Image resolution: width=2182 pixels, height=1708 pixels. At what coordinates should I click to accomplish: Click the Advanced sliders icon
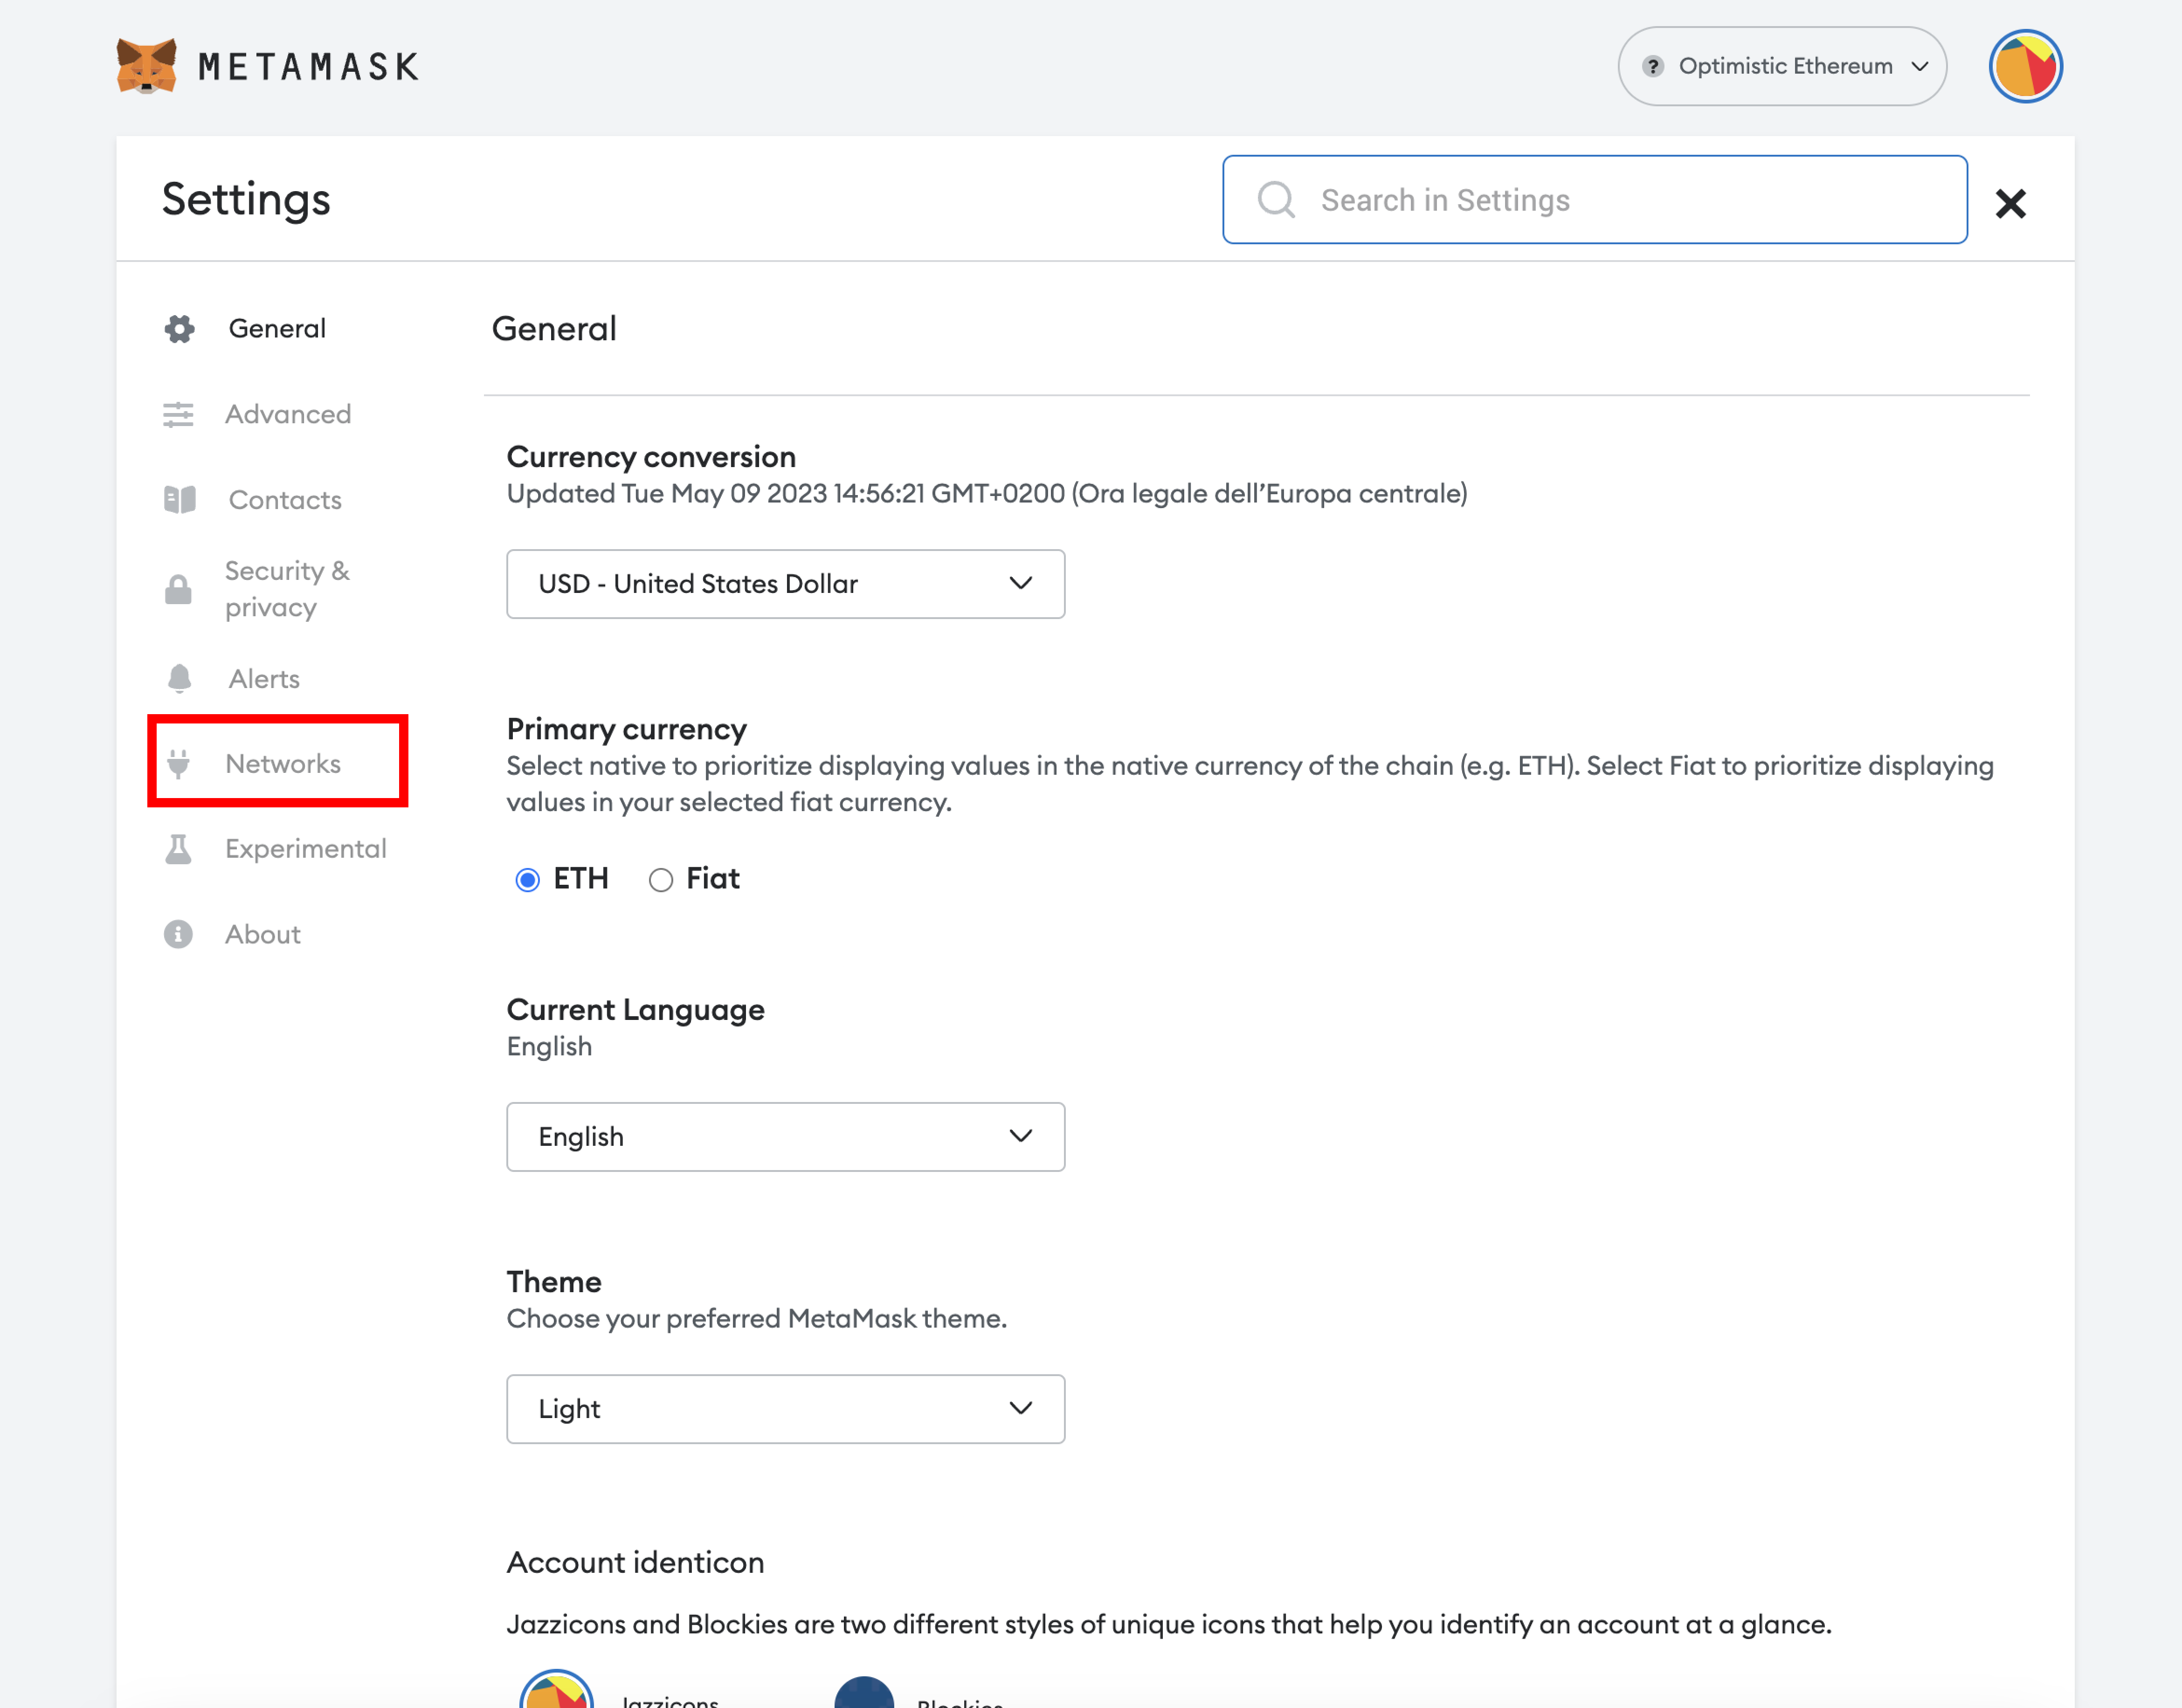point(179,414)
